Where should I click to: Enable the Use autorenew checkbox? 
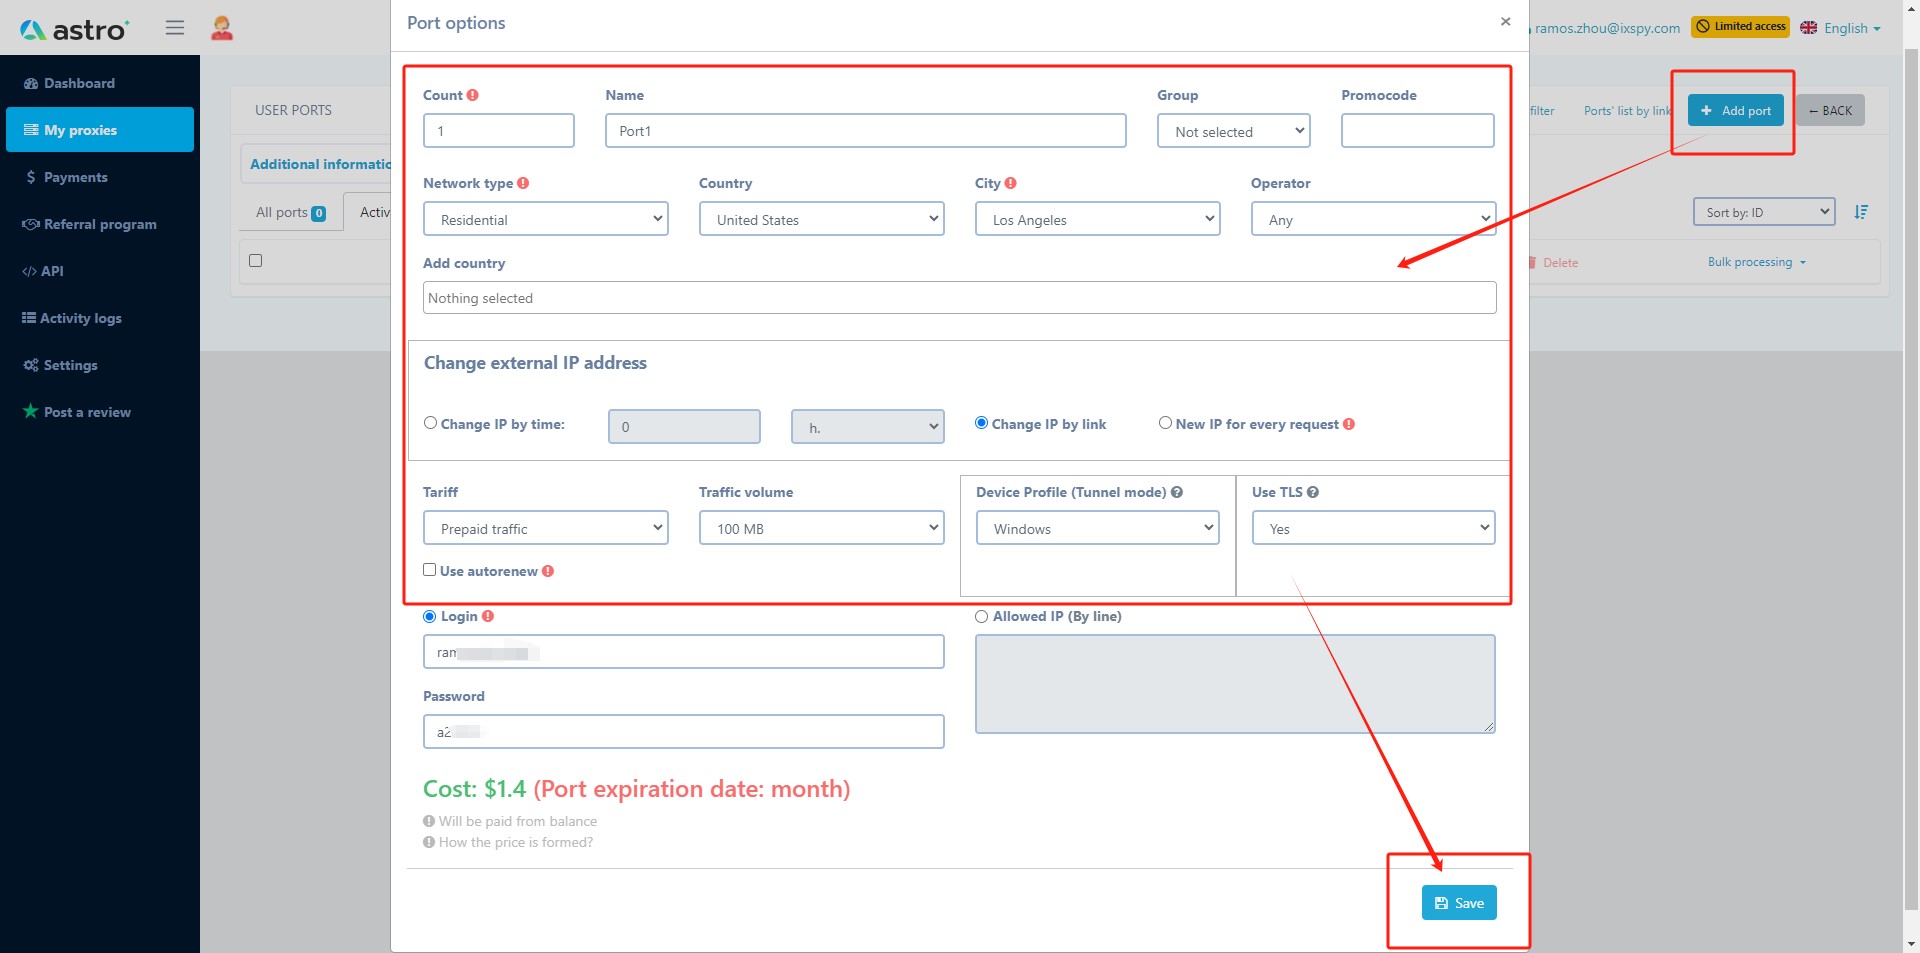pyautogui.click(x=429, y=569)
